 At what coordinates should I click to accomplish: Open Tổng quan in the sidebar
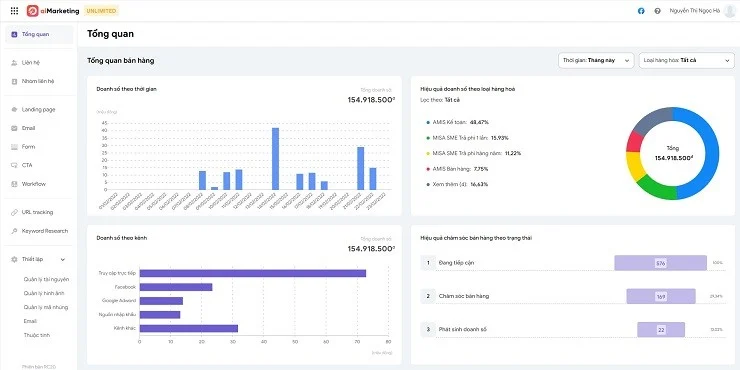pos(39,34)
